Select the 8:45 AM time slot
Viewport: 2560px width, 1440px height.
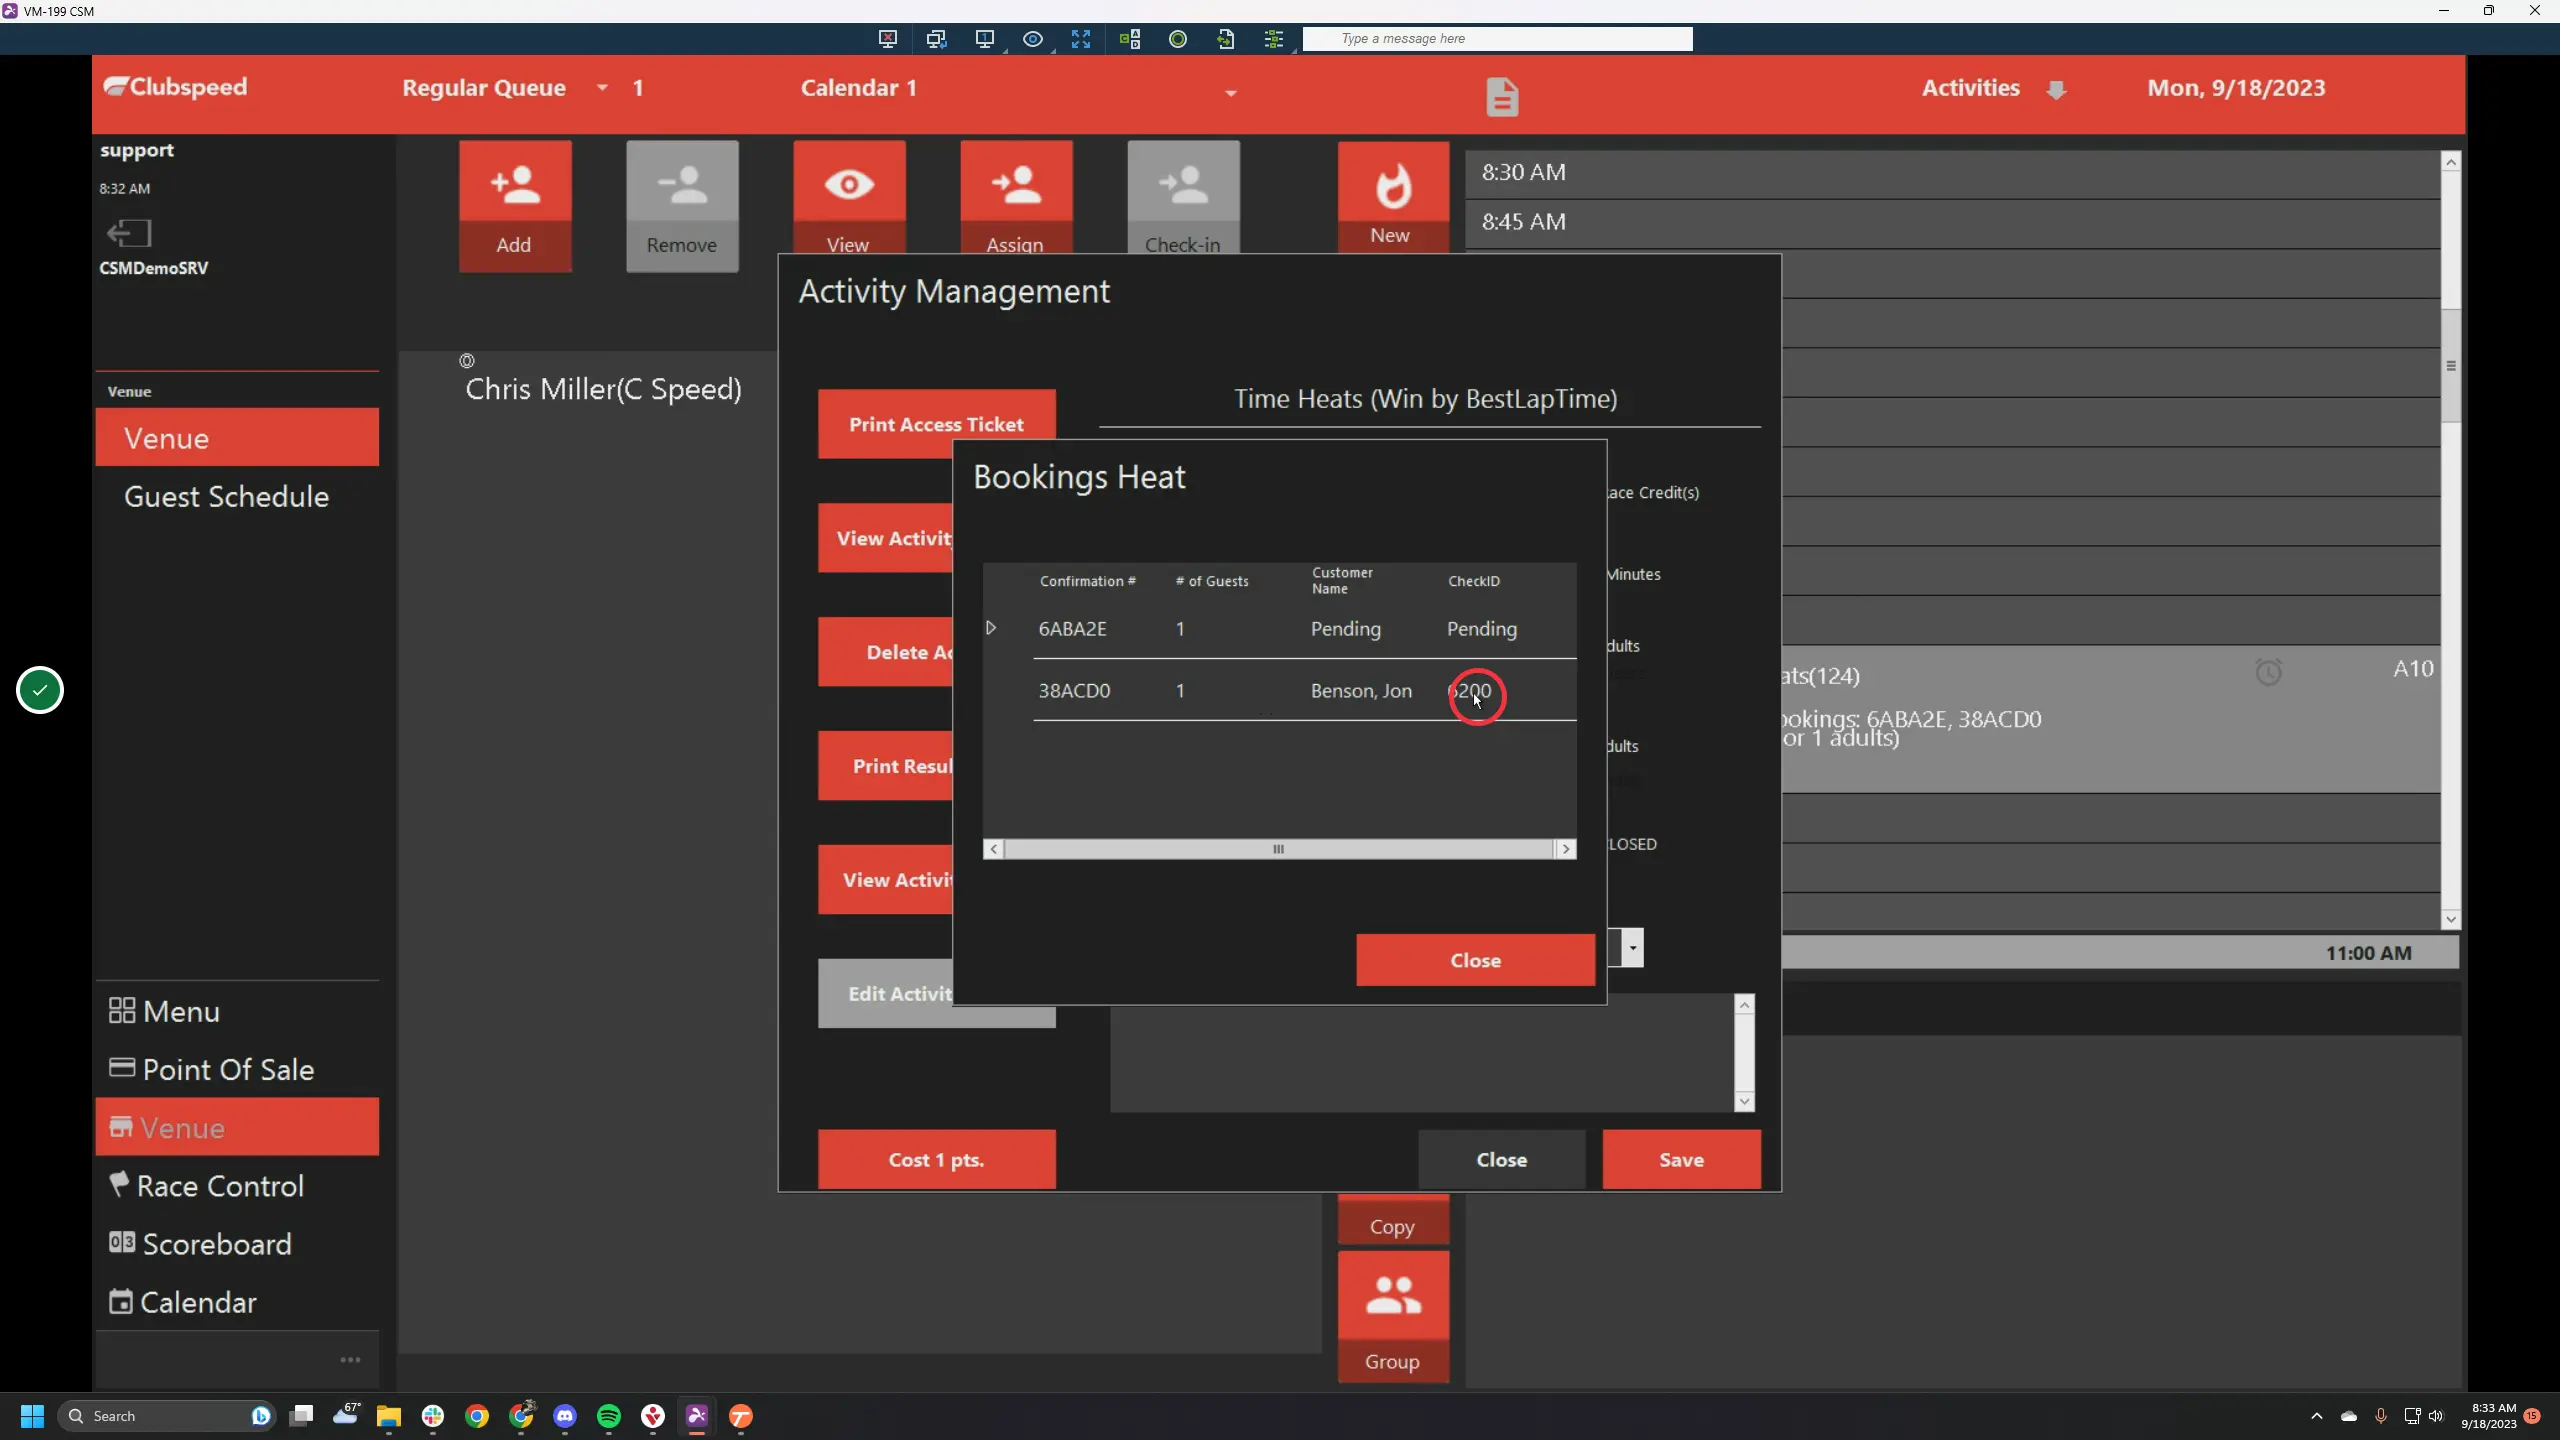pyautogui.click(x=1952, y=222)
